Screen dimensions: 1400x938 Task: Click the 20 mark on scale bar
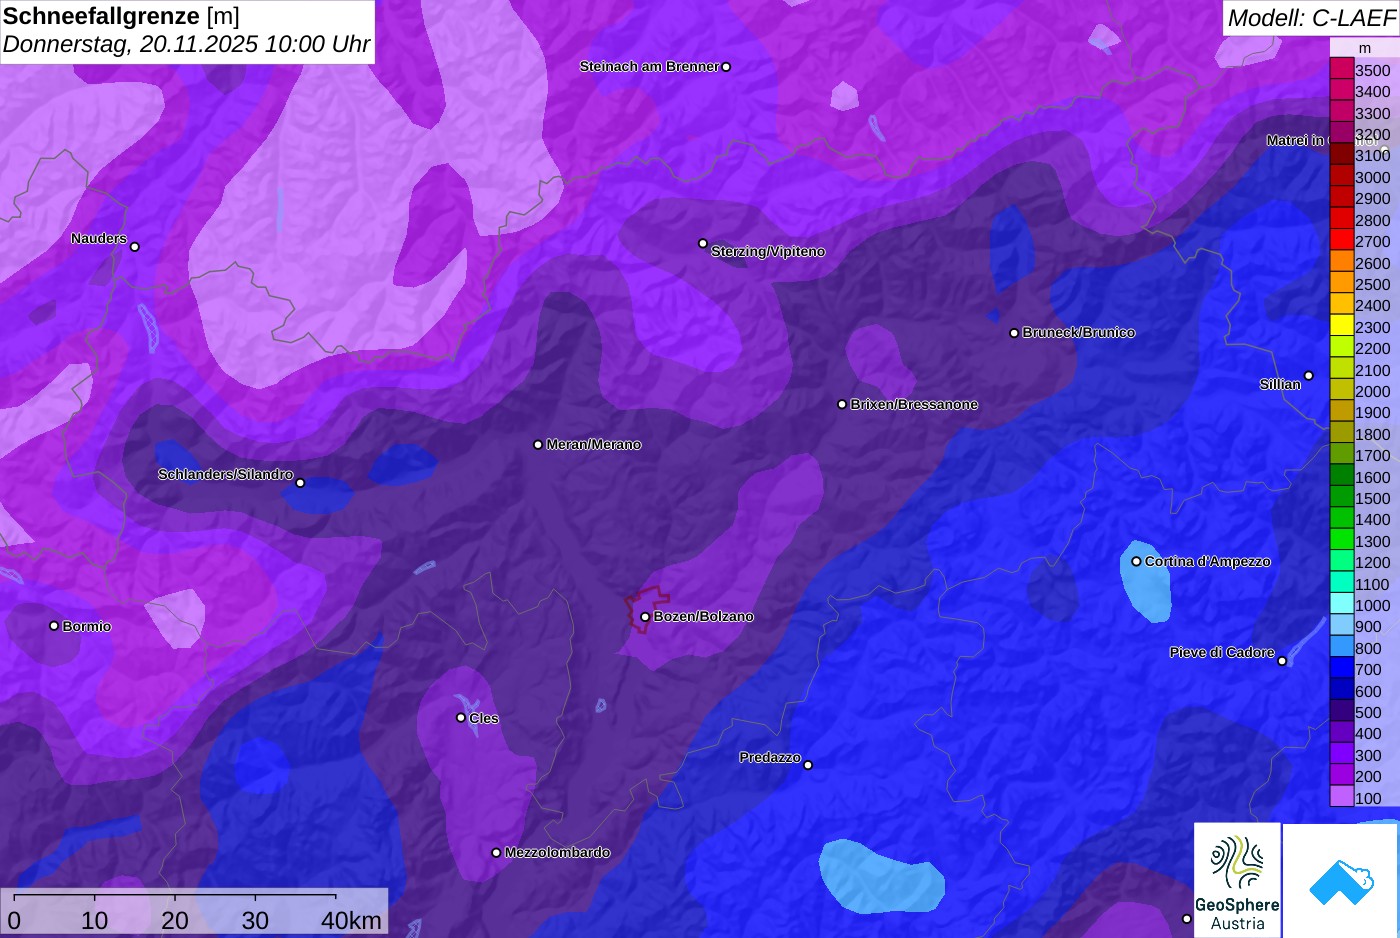tap(175, 921)
